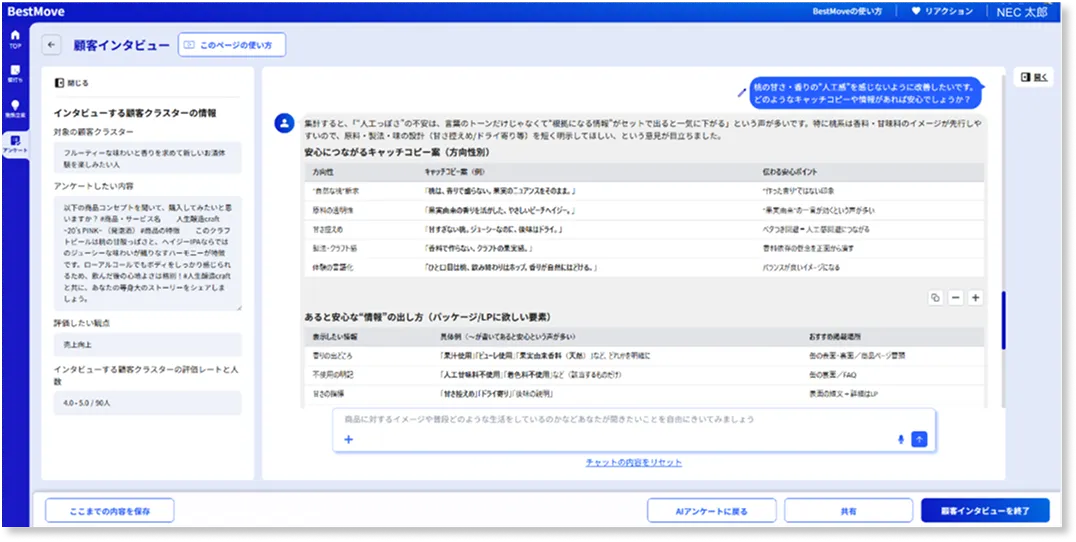
Task: Select the 不使用の明記 row label
Action: [x=332, y=375]
